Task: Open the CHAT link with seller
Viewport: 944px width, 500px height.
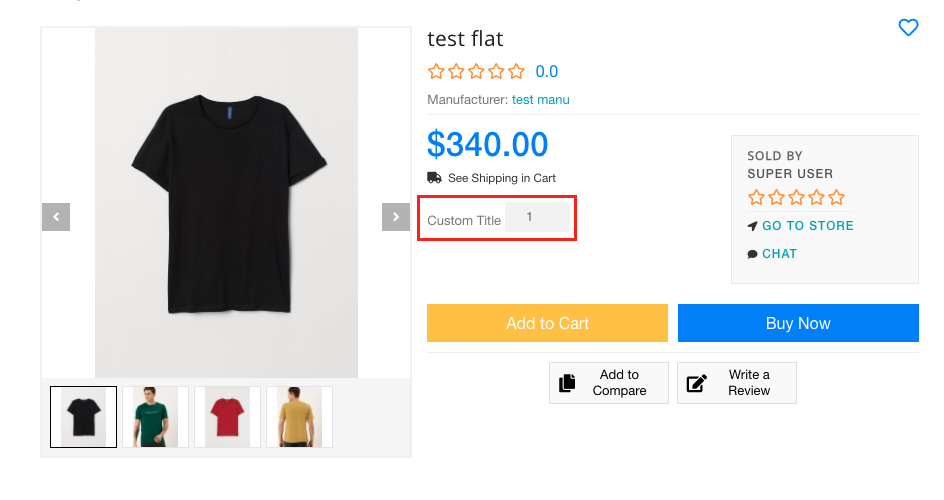Action: pos(780,254)
